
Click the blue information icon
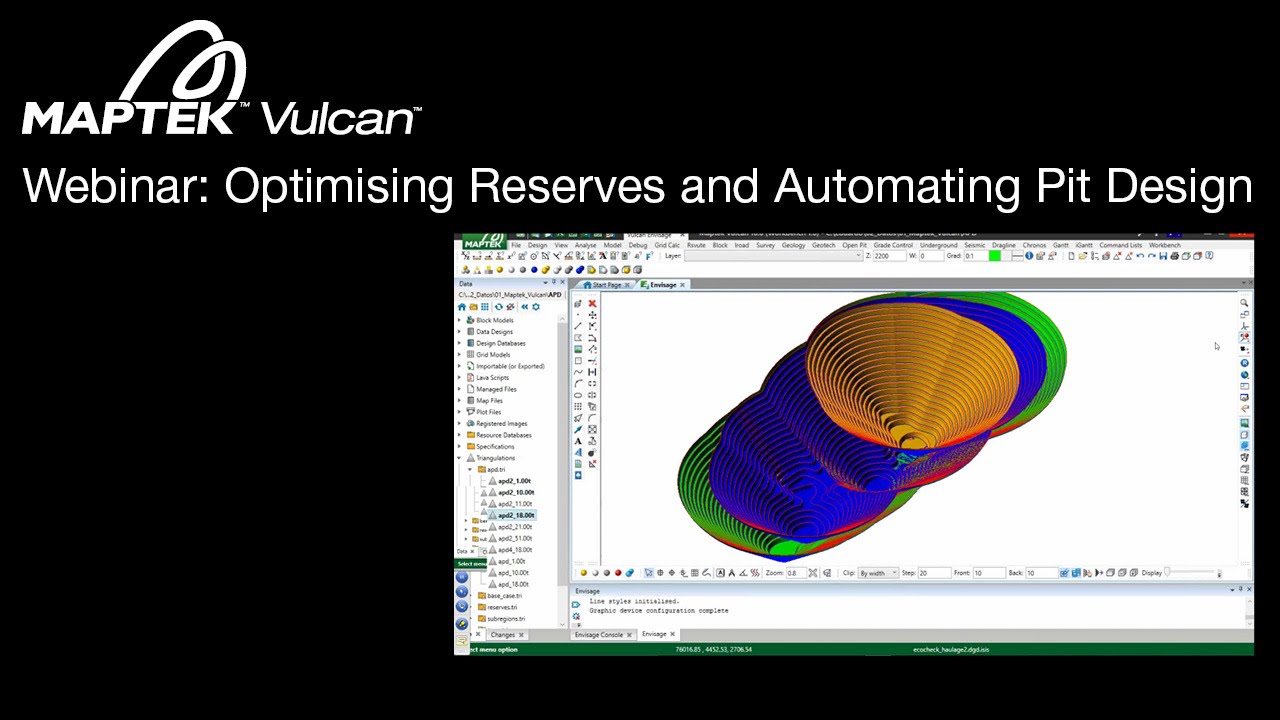point(1029,256)
